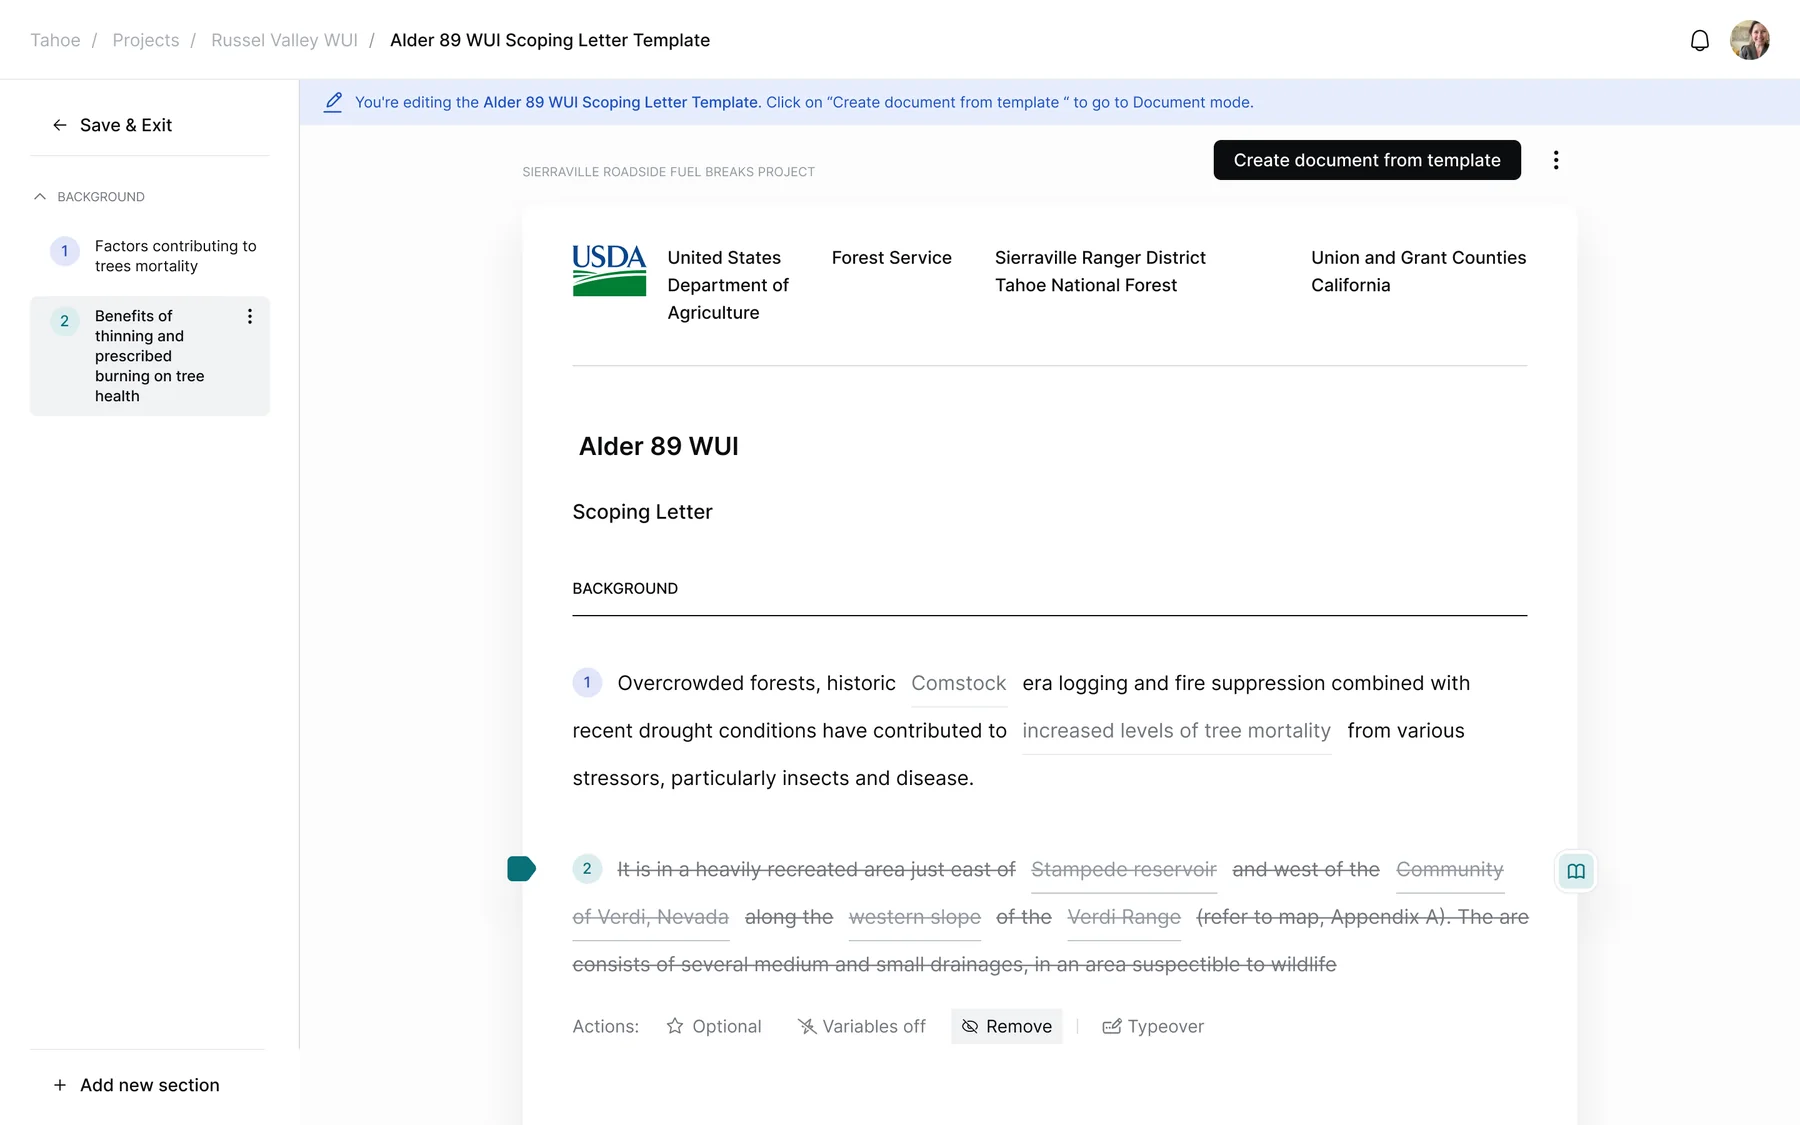The height and width of the screenshot is (1125, 1800).
Task: Click the Stampede reservoir variable
Action: tap(1124, 870)
